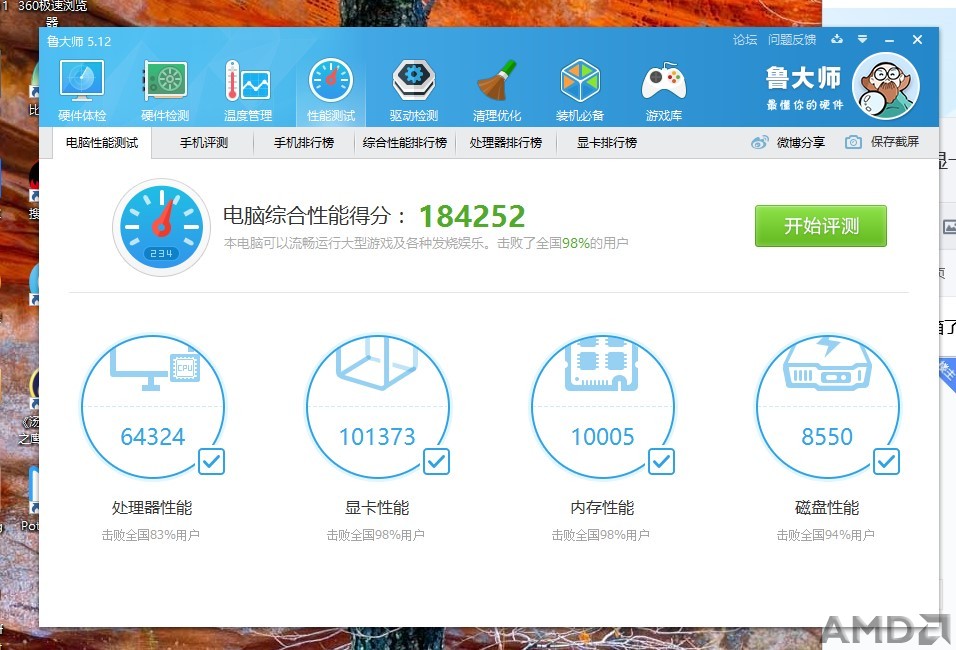Open 硬件体检 hardware checkup icon
This screenshot has width=956, height=650.
pos(82,90)
